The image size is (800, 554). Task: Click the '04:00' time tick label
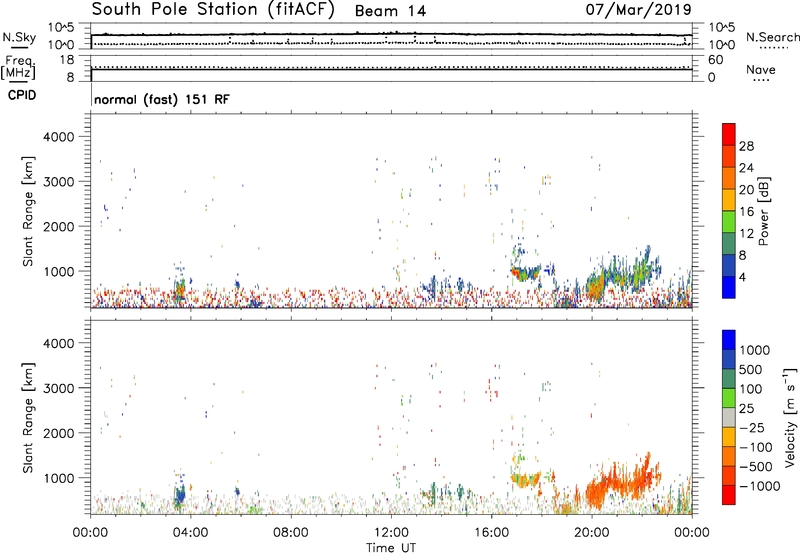click(x=190, y=533)
